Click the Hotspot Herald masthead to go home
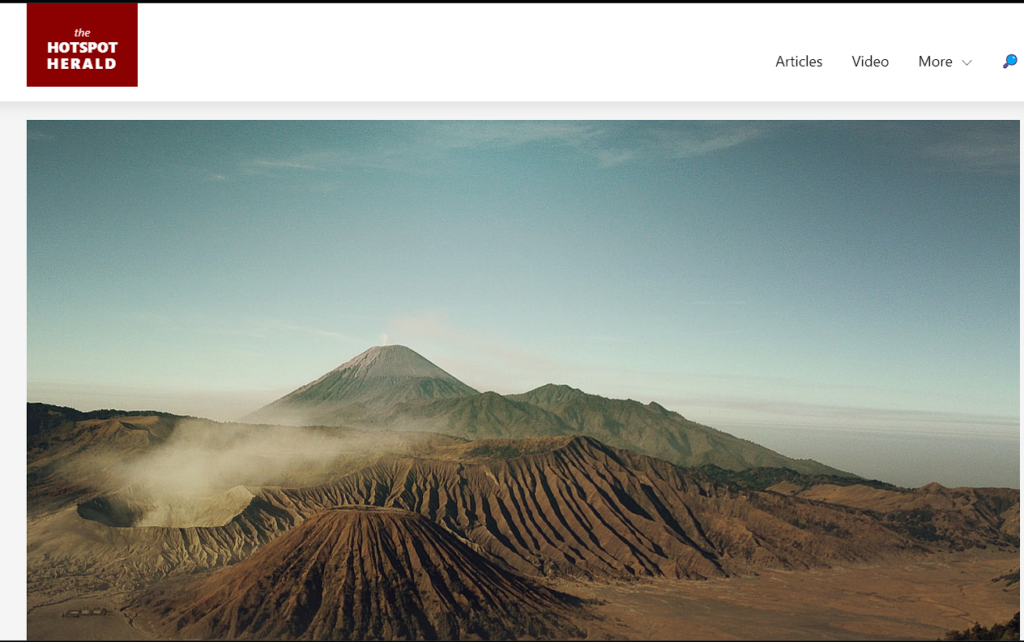The image size is (1024, 642). point(82,44)
